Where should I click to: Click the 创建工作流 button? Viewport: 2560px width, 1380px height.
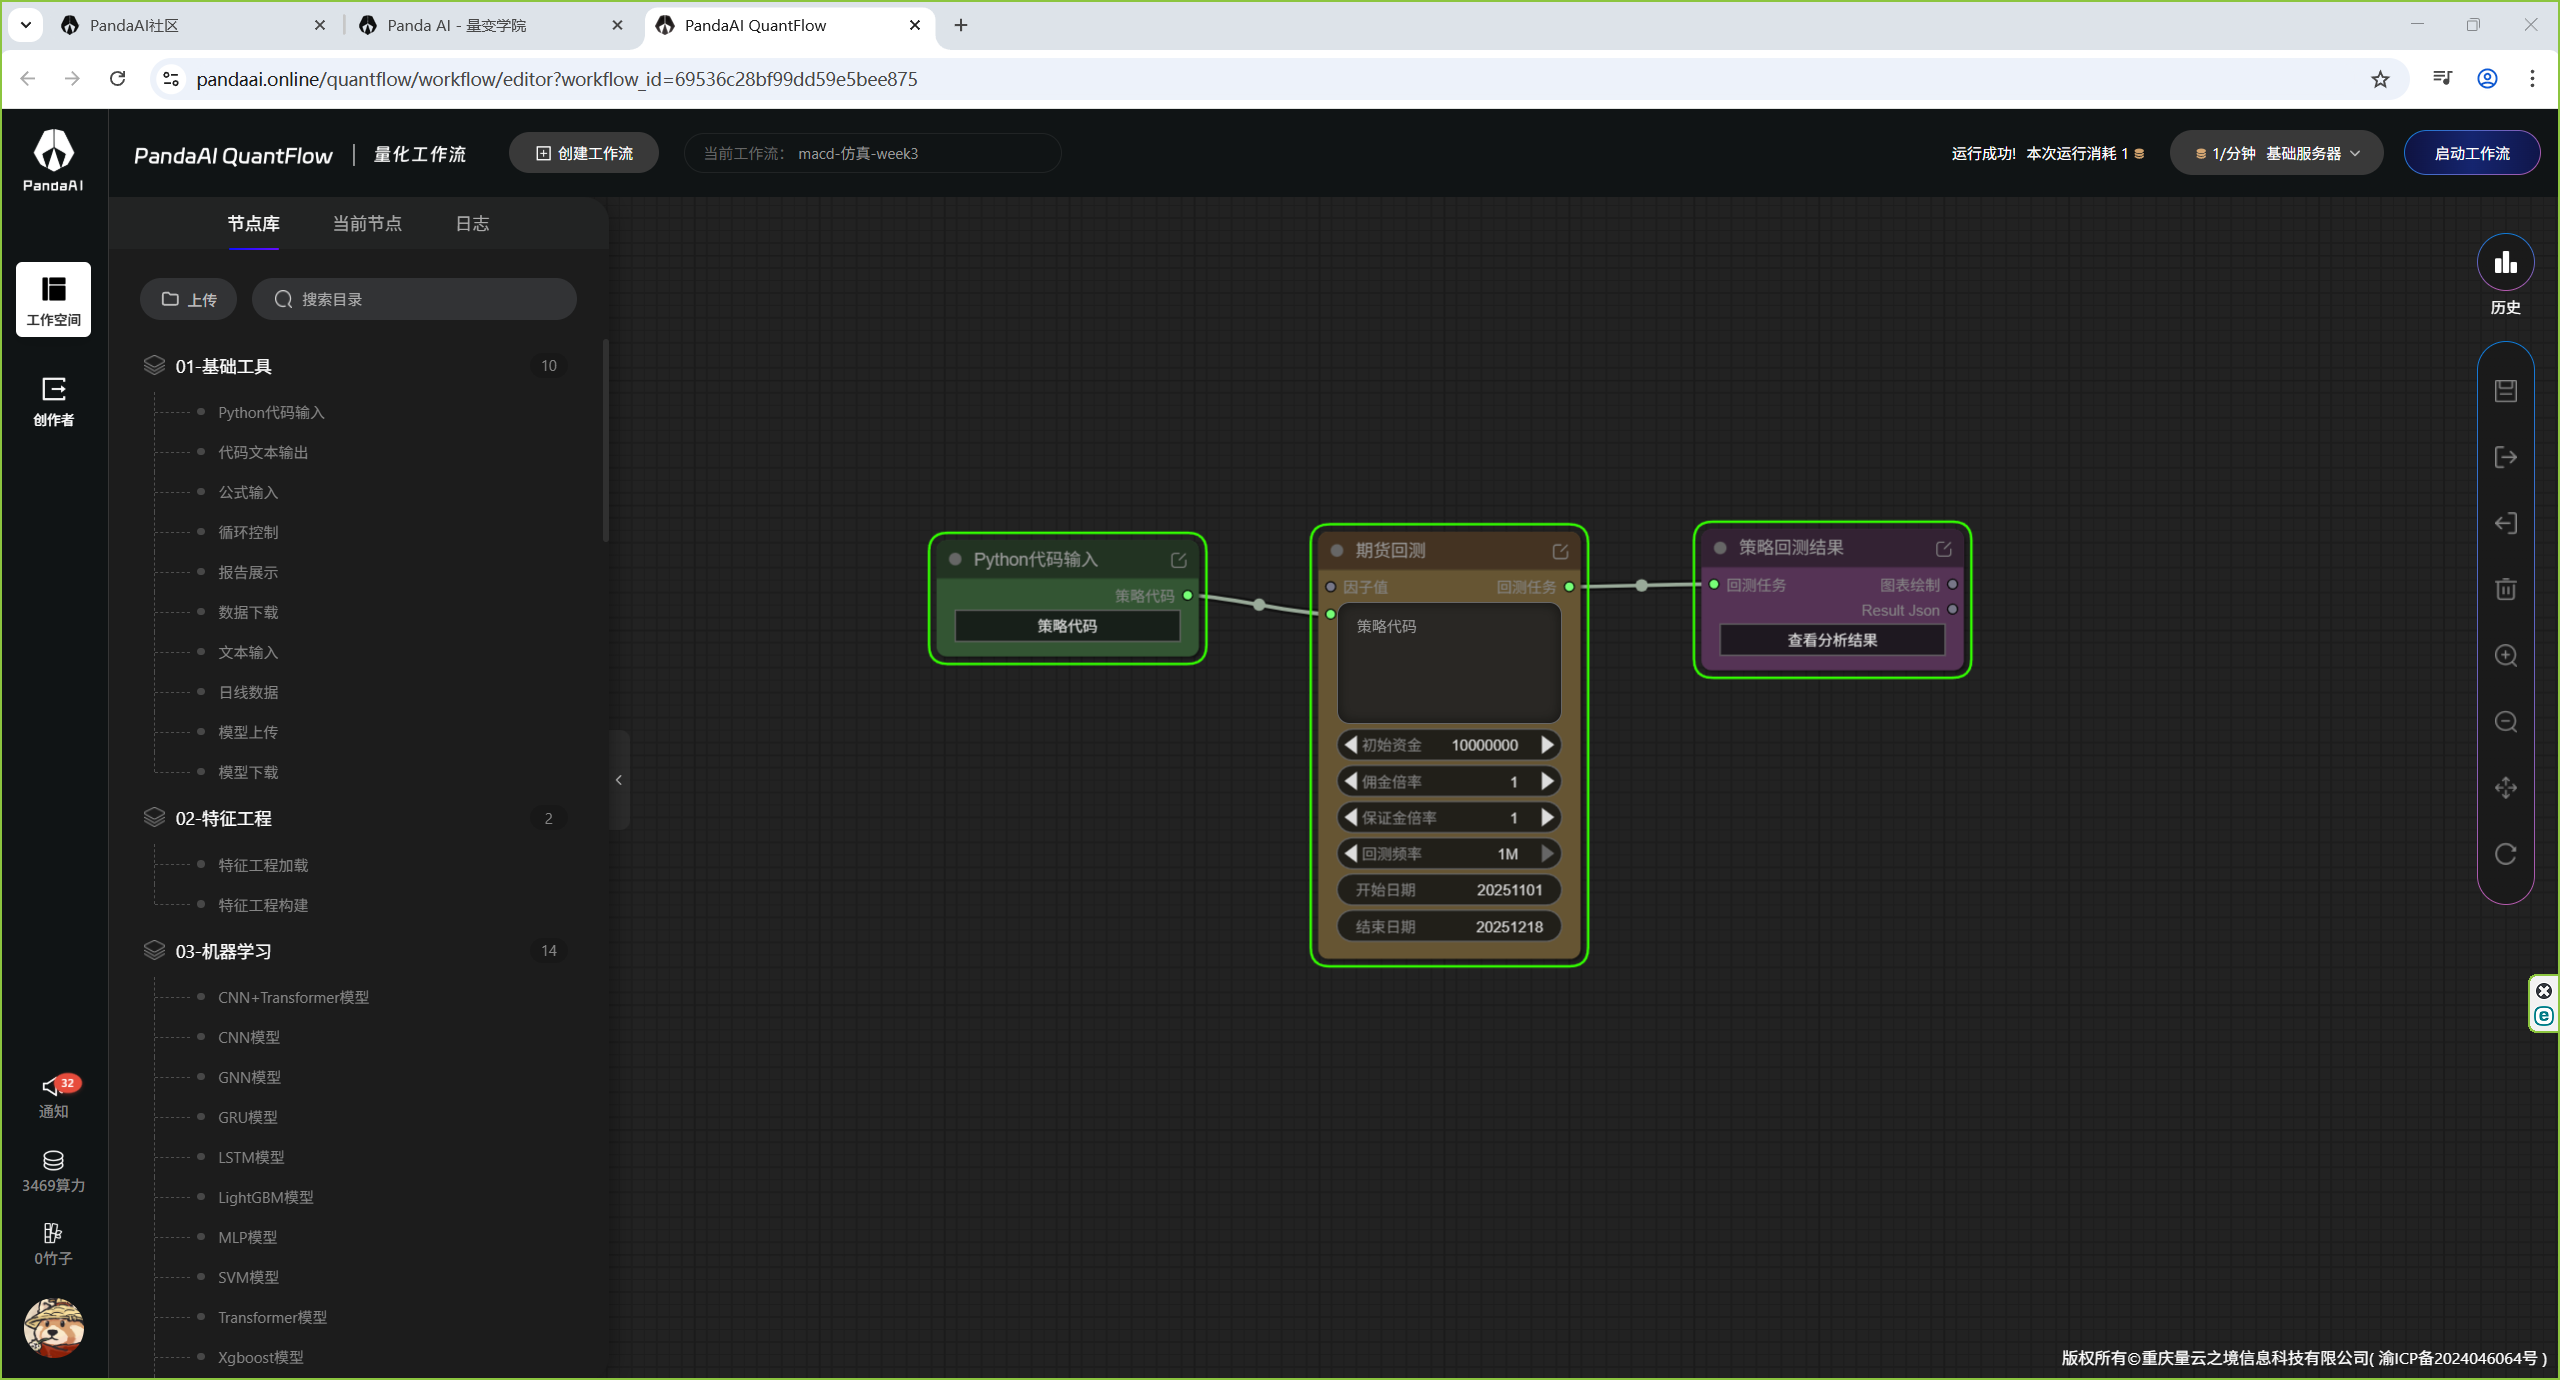pyautogui.click(x=584, y=153)
